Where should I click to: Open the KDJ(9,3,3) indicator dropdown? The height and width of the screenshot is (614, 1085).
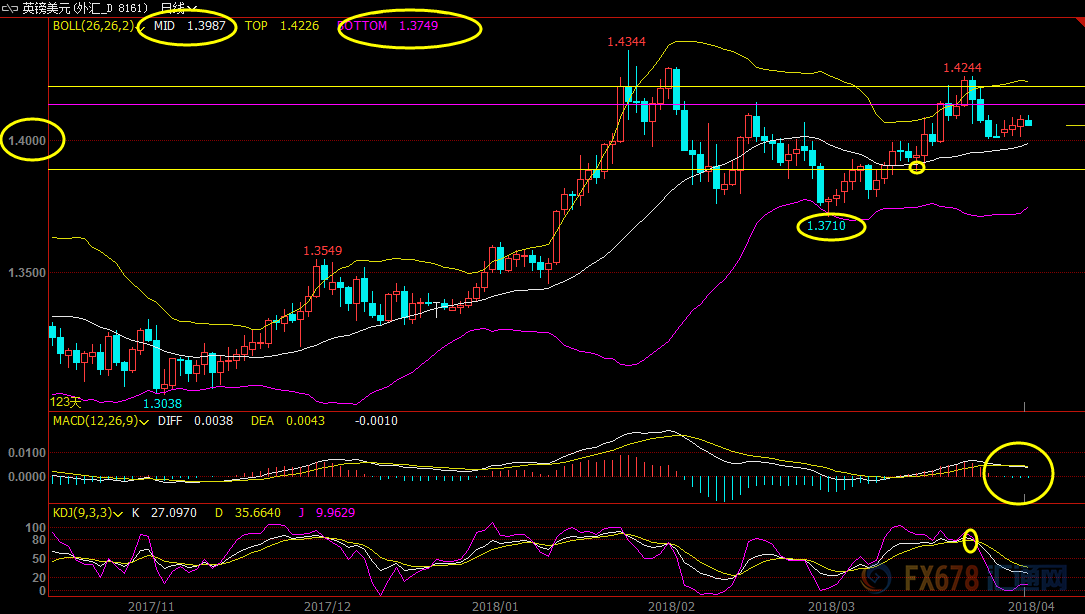pos(119,513)
